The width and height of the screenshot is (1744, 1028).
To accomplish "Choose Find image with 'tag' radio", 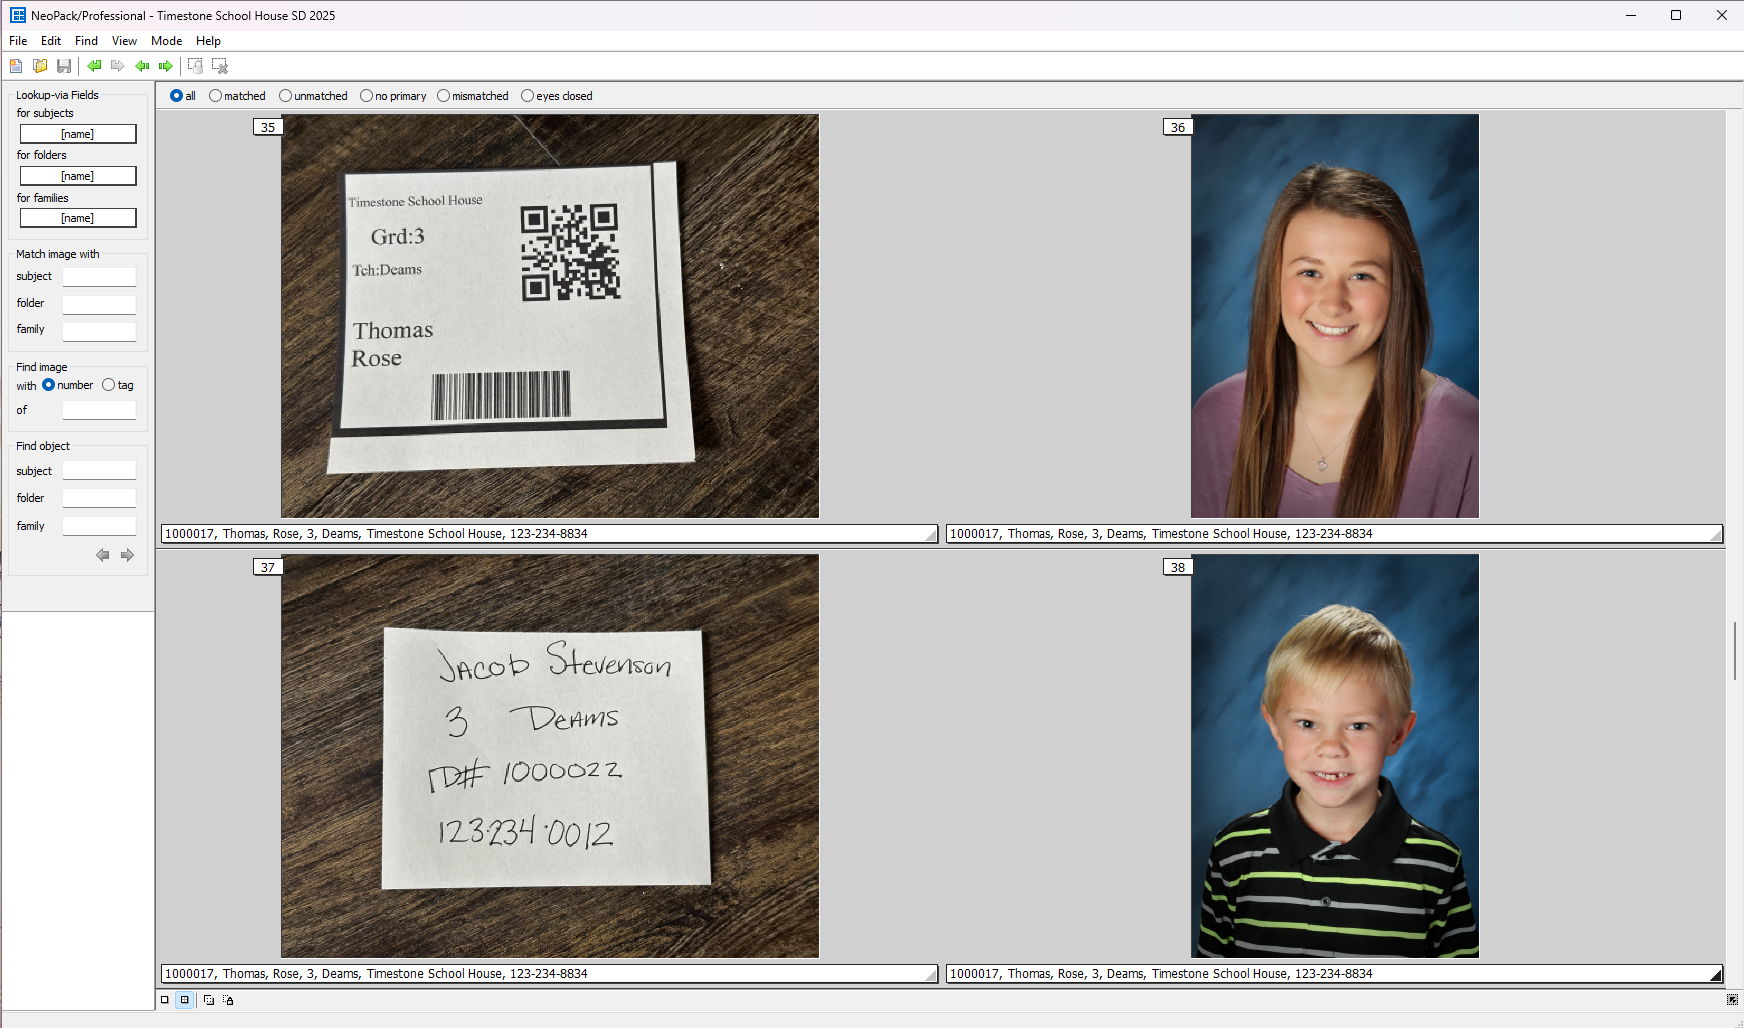I will [108, 385].
